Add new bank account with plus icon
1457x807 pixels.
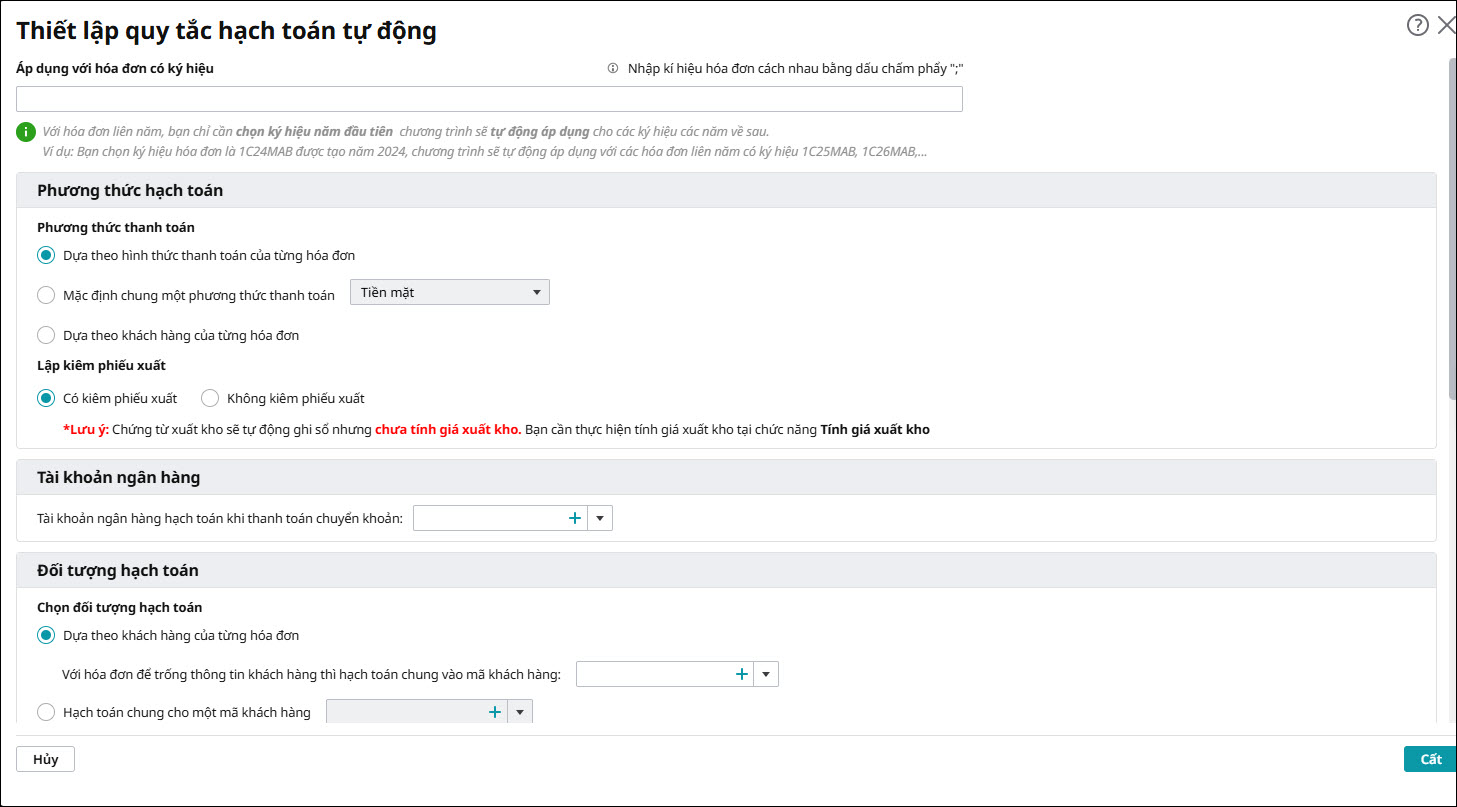(x=575, y=518)
